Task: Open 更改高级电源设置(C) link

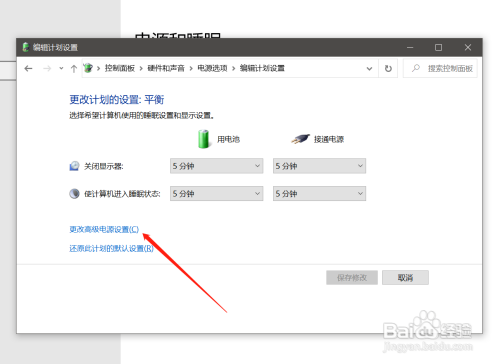Action: coord(104,229)
